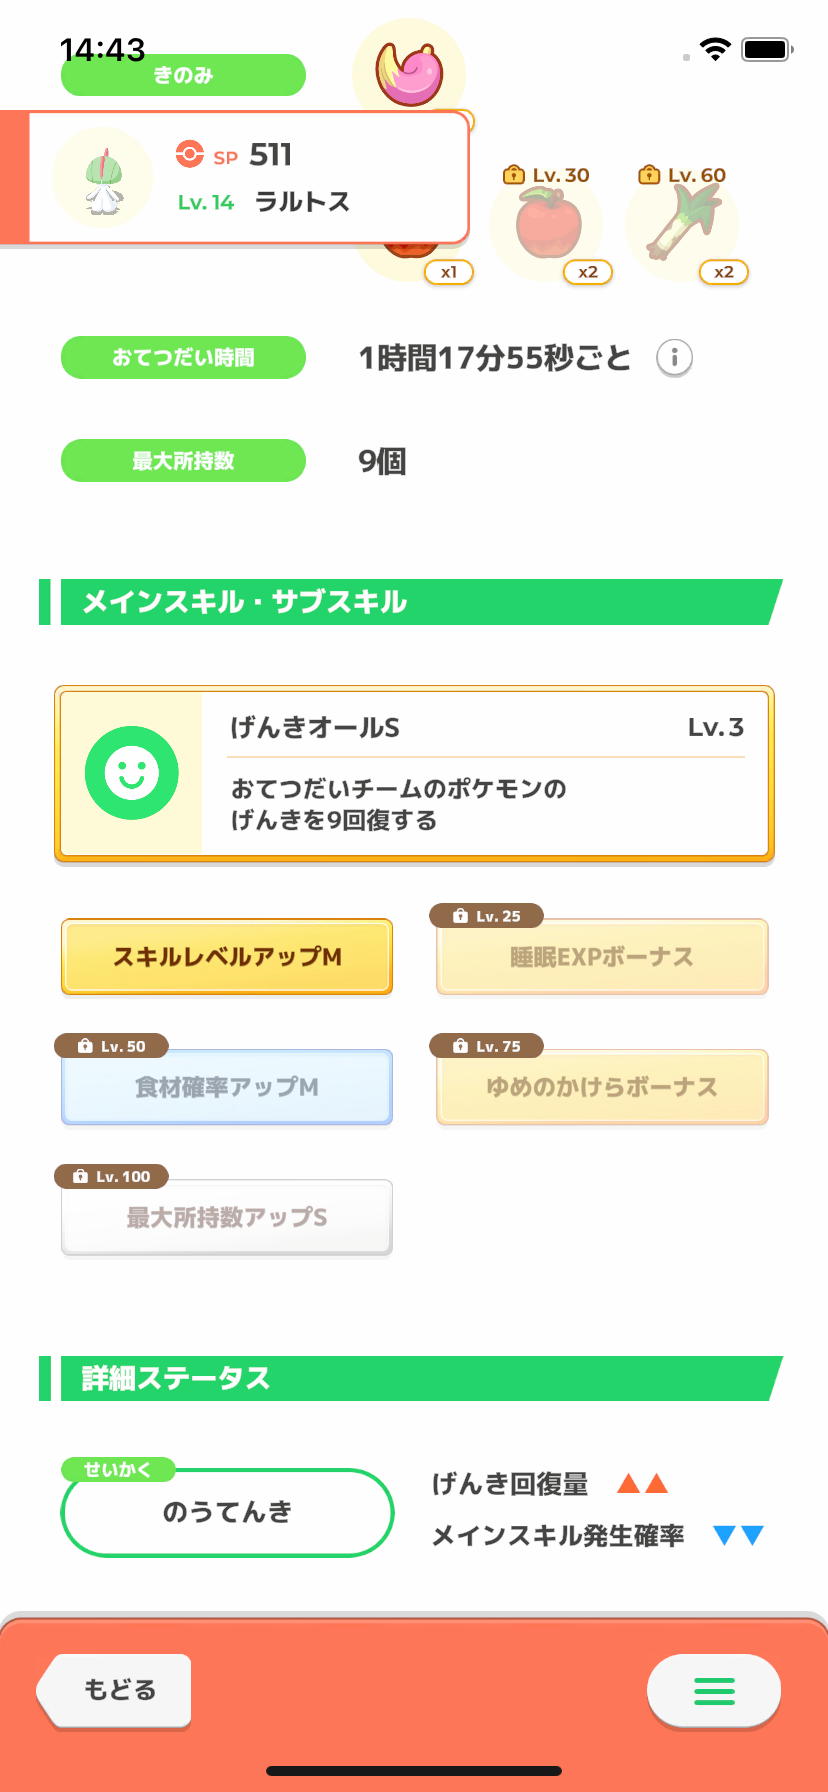828x1792 pixels.
Task: Select the スキルレベルアップM sub skill
Action: [227, 957]
